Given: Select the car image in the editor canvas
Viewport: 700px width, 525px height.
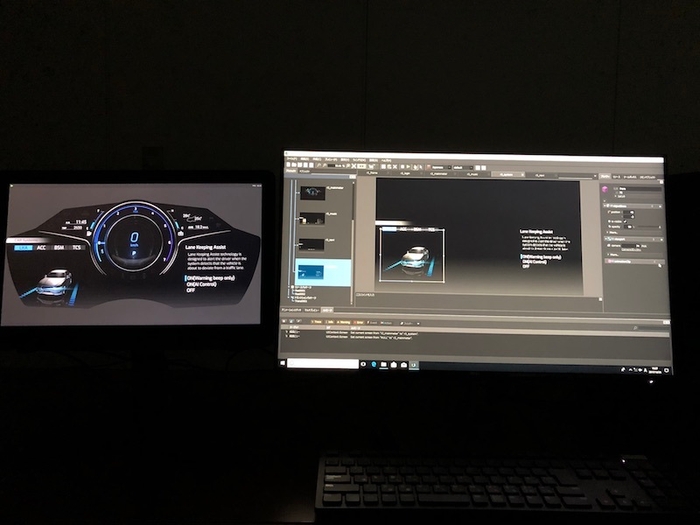Looking at the screenshot, I should click(x=412, y=256).
